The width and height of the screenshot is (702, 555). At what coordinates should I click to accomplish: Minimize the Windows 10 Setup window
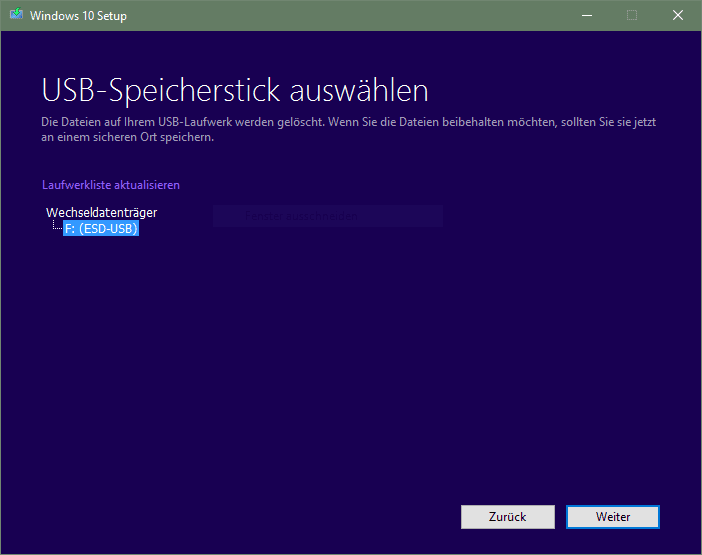[587, 15]
